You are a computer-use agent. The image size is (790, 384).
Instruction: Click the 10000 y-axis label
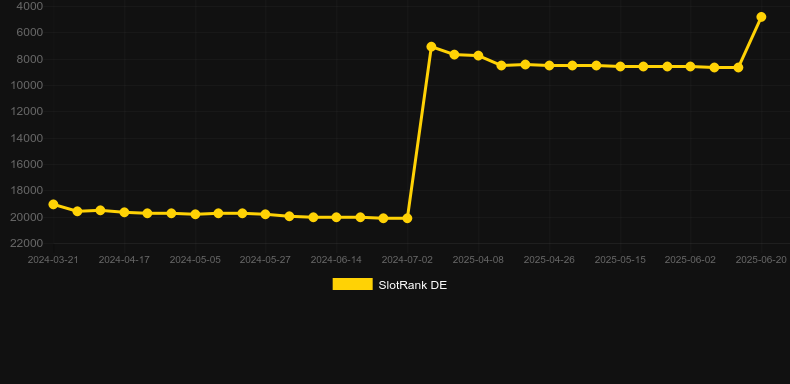point(27,85)
